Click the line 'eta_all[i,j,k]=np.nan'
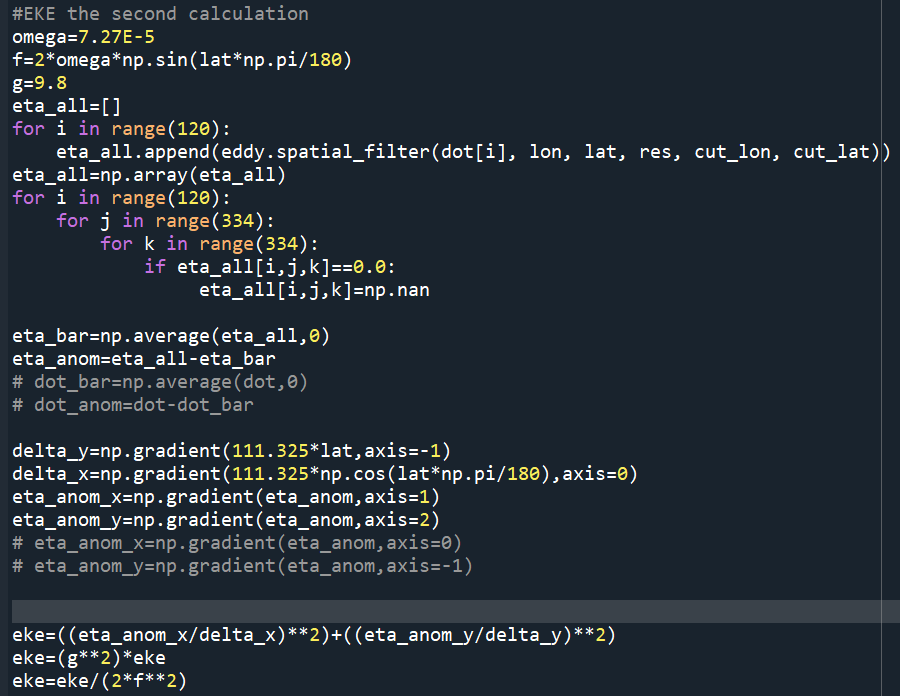 pos(314,289)
